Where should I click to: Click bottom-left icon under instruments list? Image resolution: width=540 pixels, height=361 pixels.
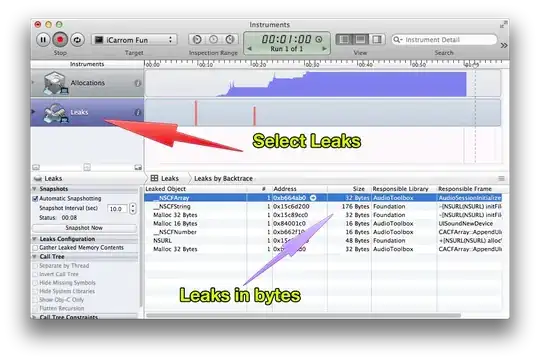point(36,167)
